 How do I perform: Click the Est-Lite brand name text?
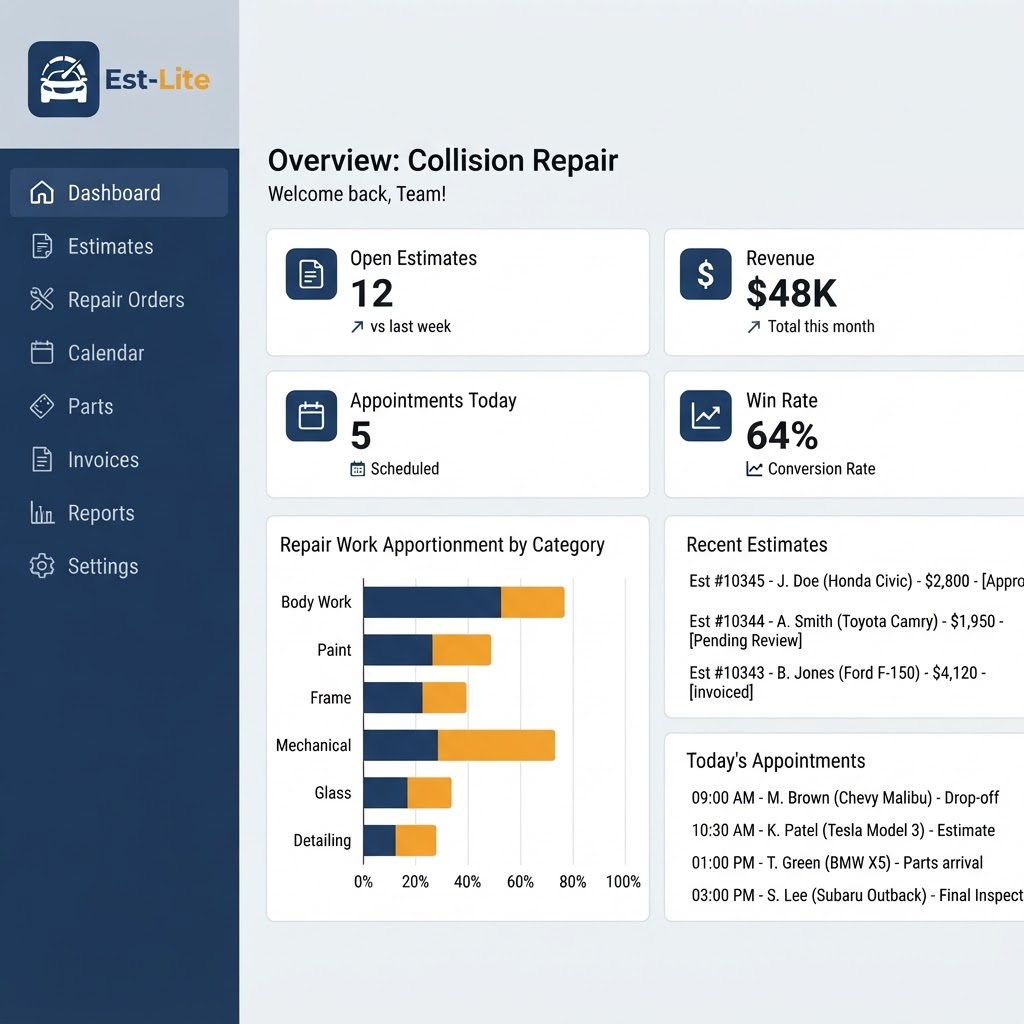click(x=157, y=80)
